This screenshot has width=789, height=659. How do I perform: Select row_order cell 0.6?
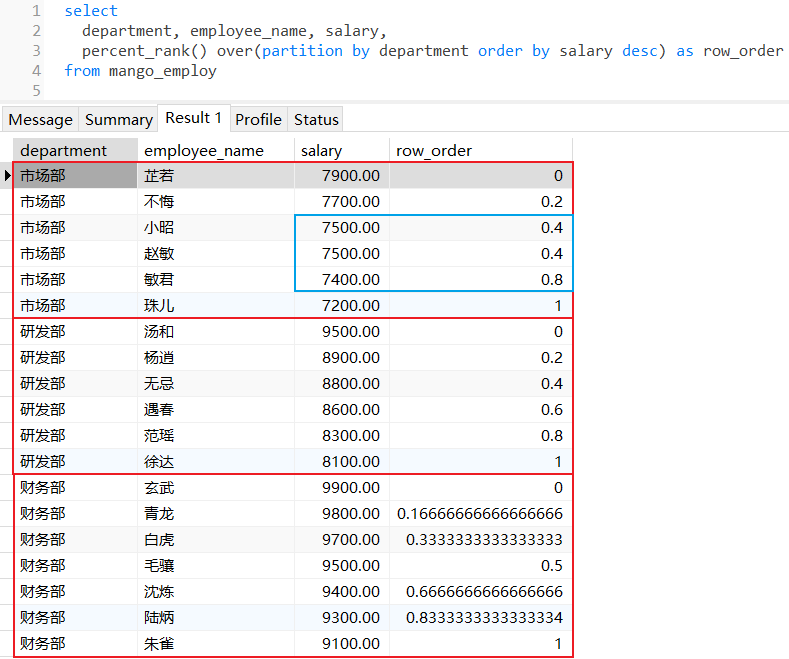click(x=481, y=409)
